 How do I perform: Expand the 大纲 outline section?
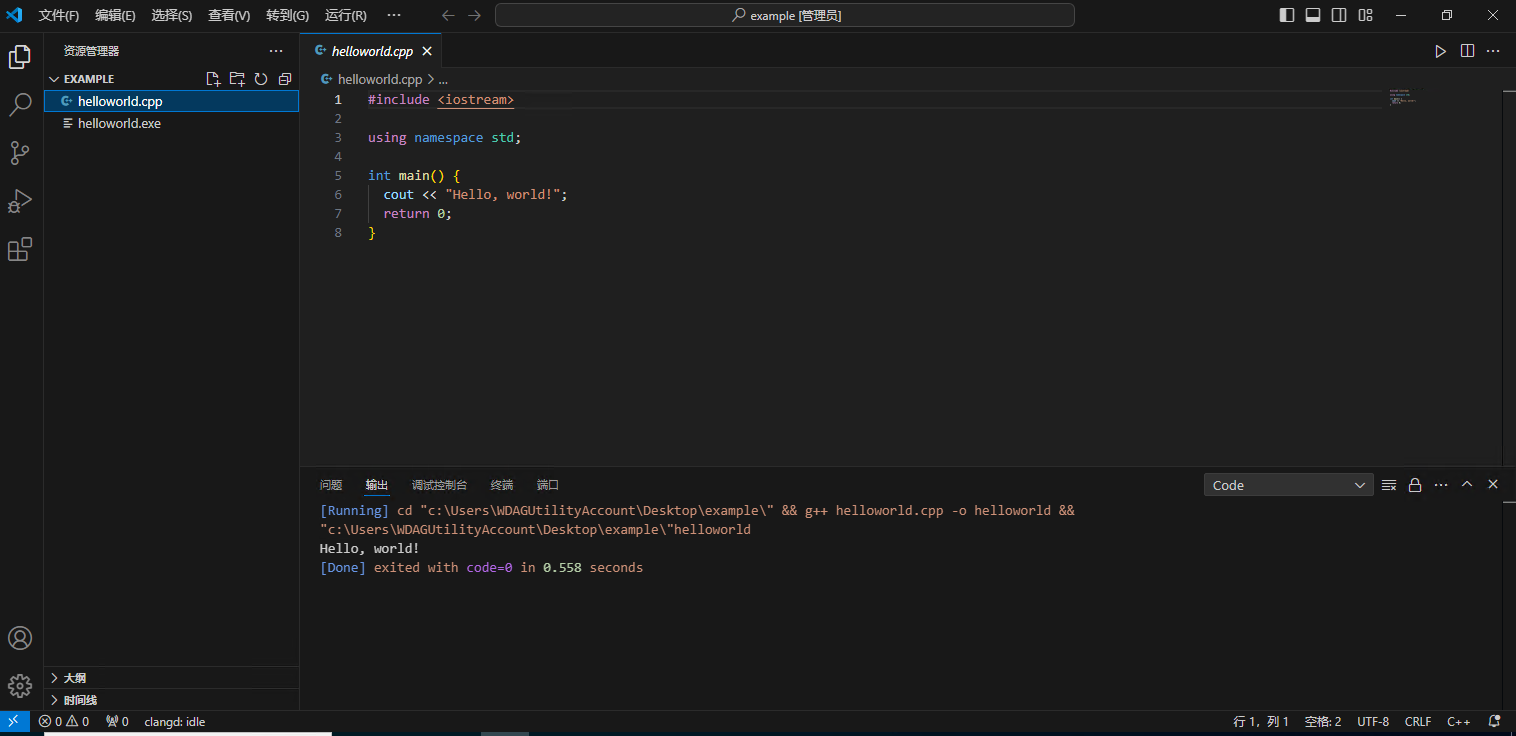click(x=172, y=678)
